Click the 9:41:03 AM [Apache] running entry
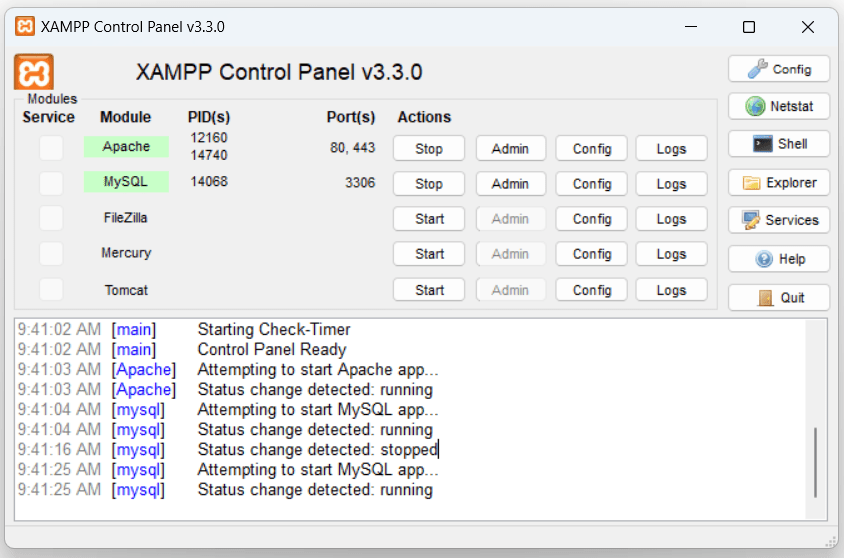Screen dimensions: 844x558 point(315,389)
